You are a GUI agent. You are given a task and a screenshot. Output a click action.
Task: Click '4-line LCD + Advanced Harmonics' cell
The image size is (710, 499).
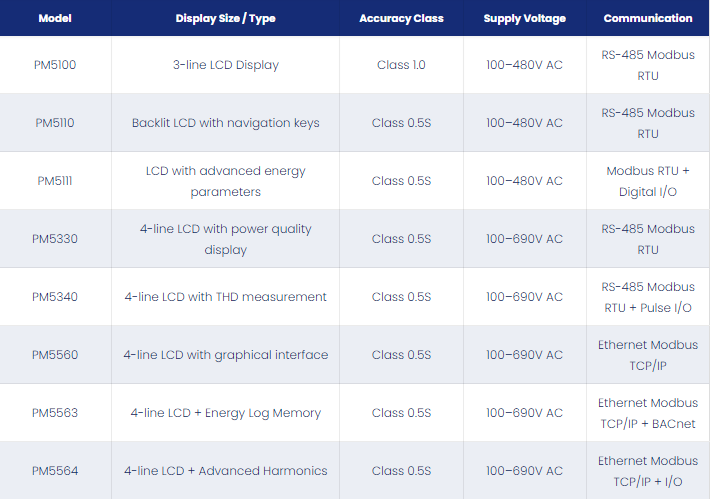225,470
